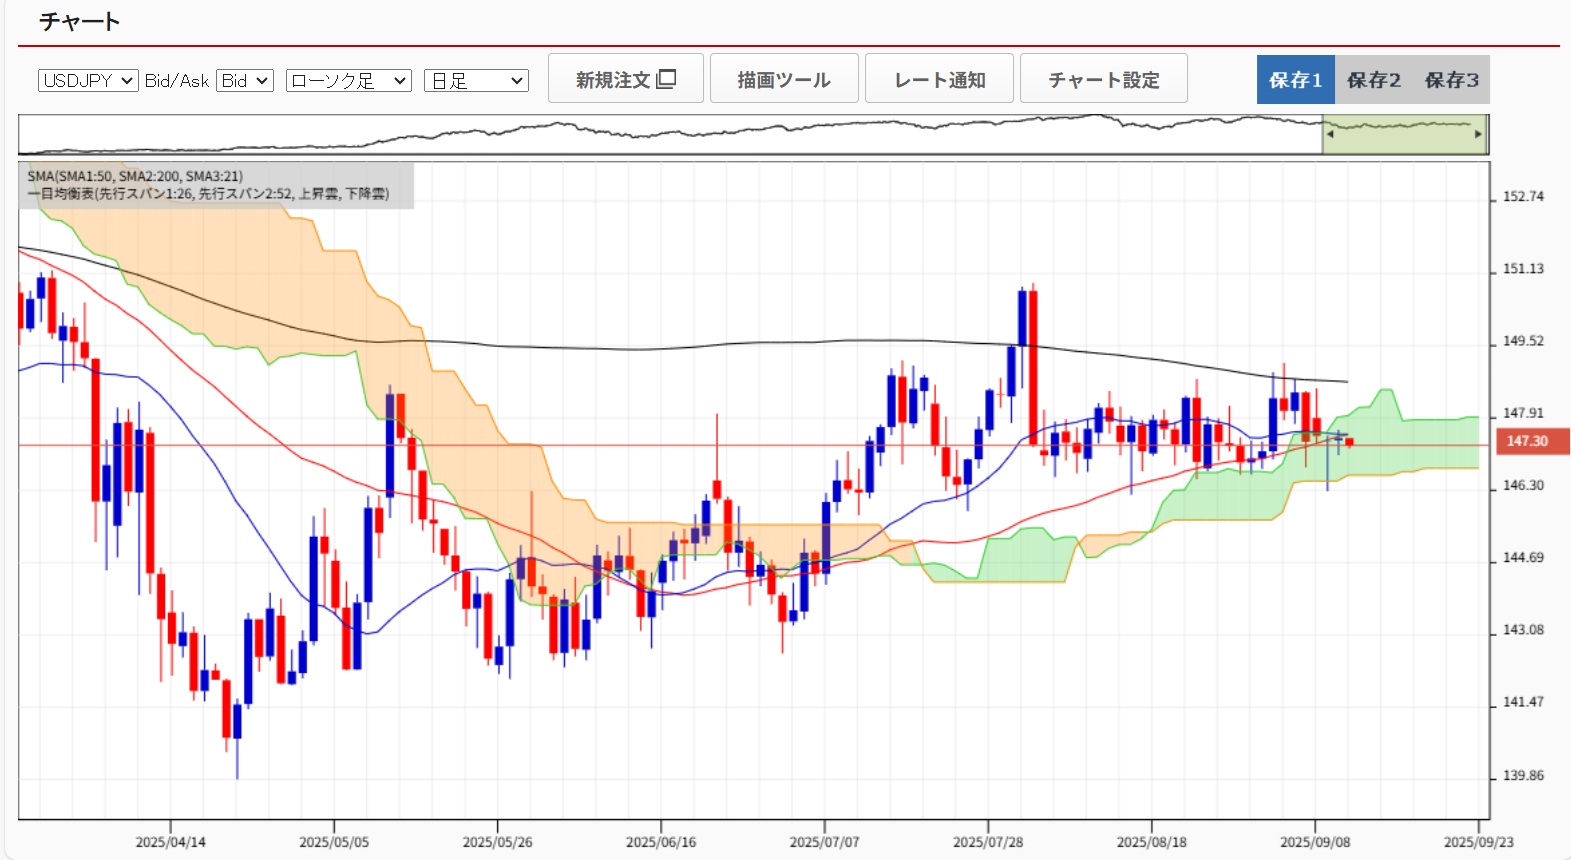The width and height of the screenshot is (1571, 860).
Task: Open the 日足 timeframe dropdown
Action: pyautogui.click(x=476, y=81)
